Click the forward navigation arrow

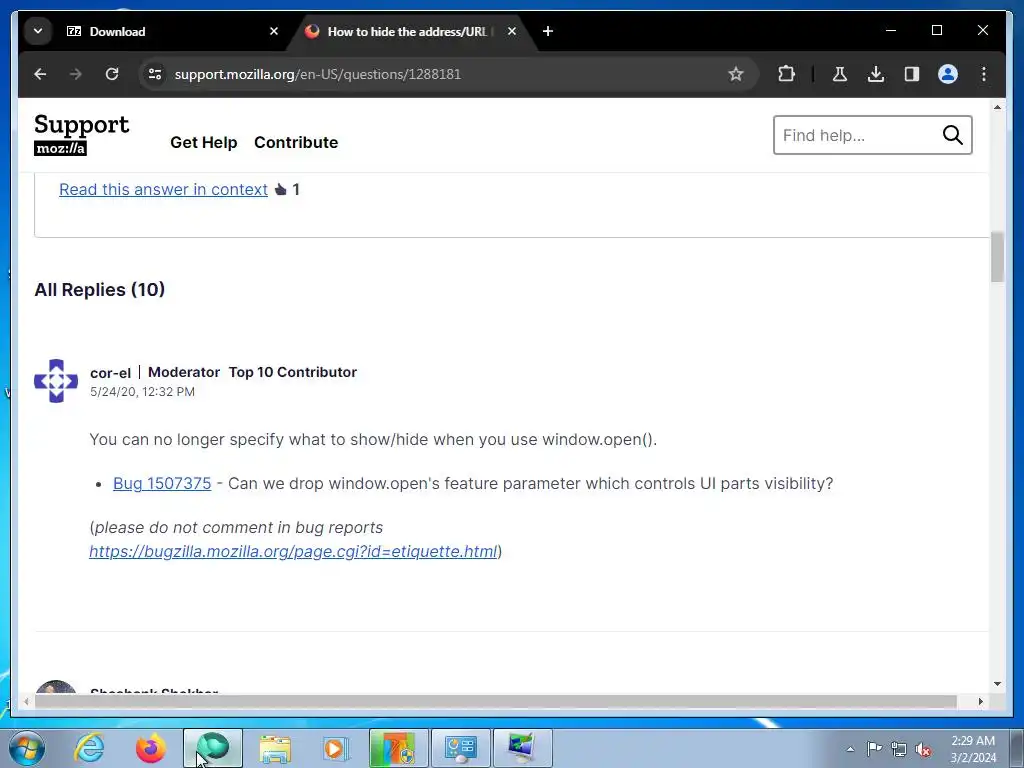coord(76,74)
